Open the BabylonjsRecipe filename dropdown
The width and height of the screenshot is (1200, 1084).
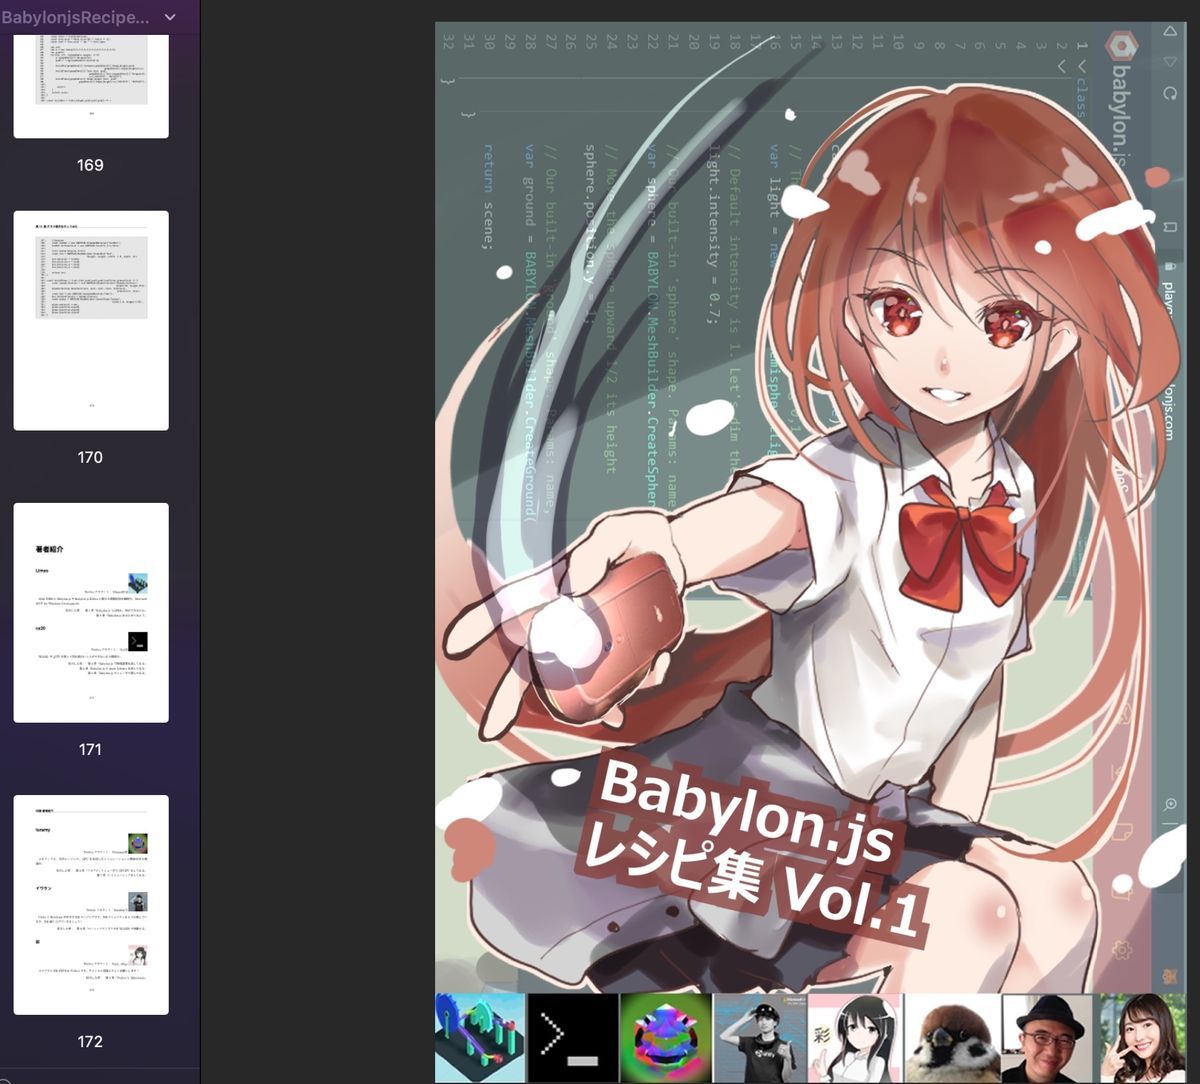[x=168, y=17]
